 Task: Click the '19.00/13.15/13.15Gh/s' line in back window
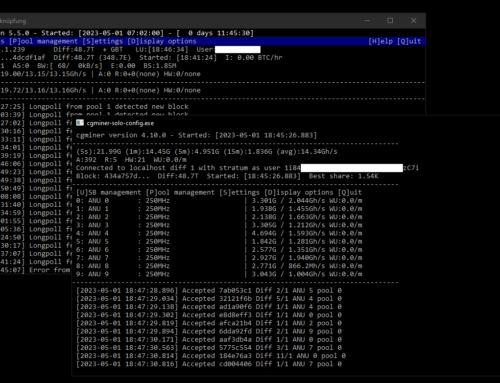pyautogui.click(x=100, y=74)
